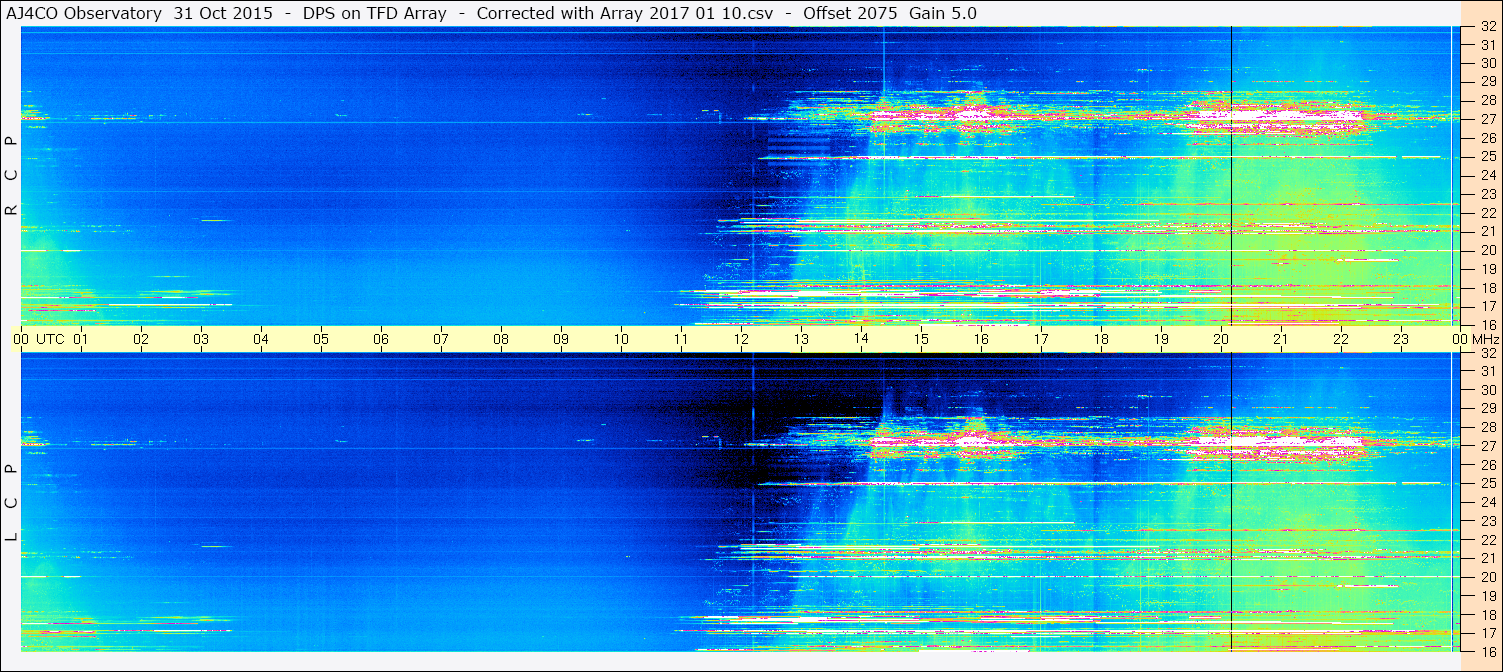The image size is (1503, 672).
Task: Select hour 12 on the UTC time axis
Action: 741,339
